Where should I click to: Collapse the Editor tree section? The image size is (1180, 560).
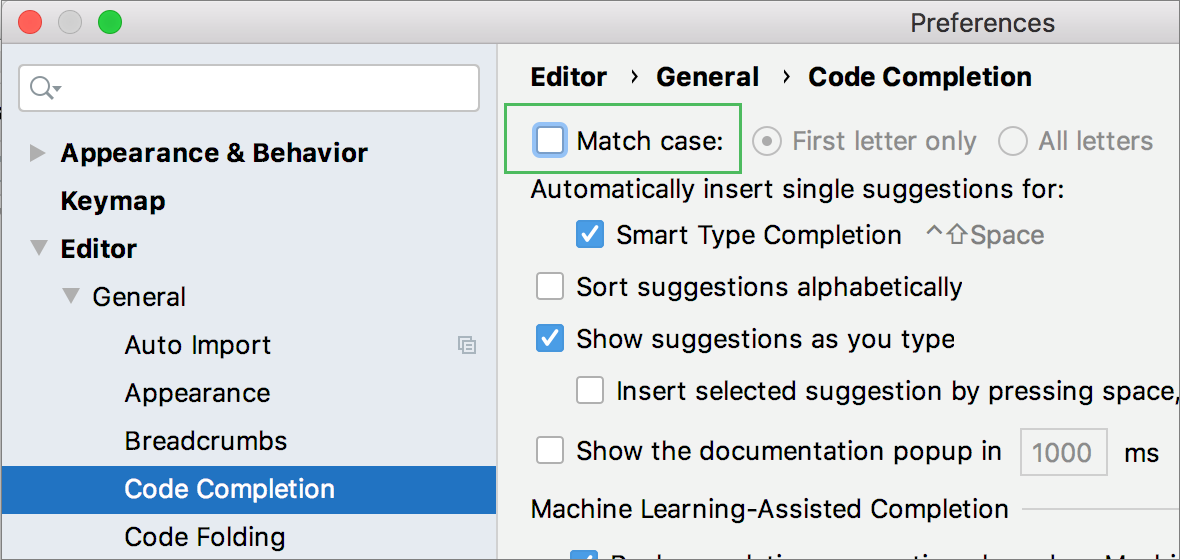[x=38, y=249]
